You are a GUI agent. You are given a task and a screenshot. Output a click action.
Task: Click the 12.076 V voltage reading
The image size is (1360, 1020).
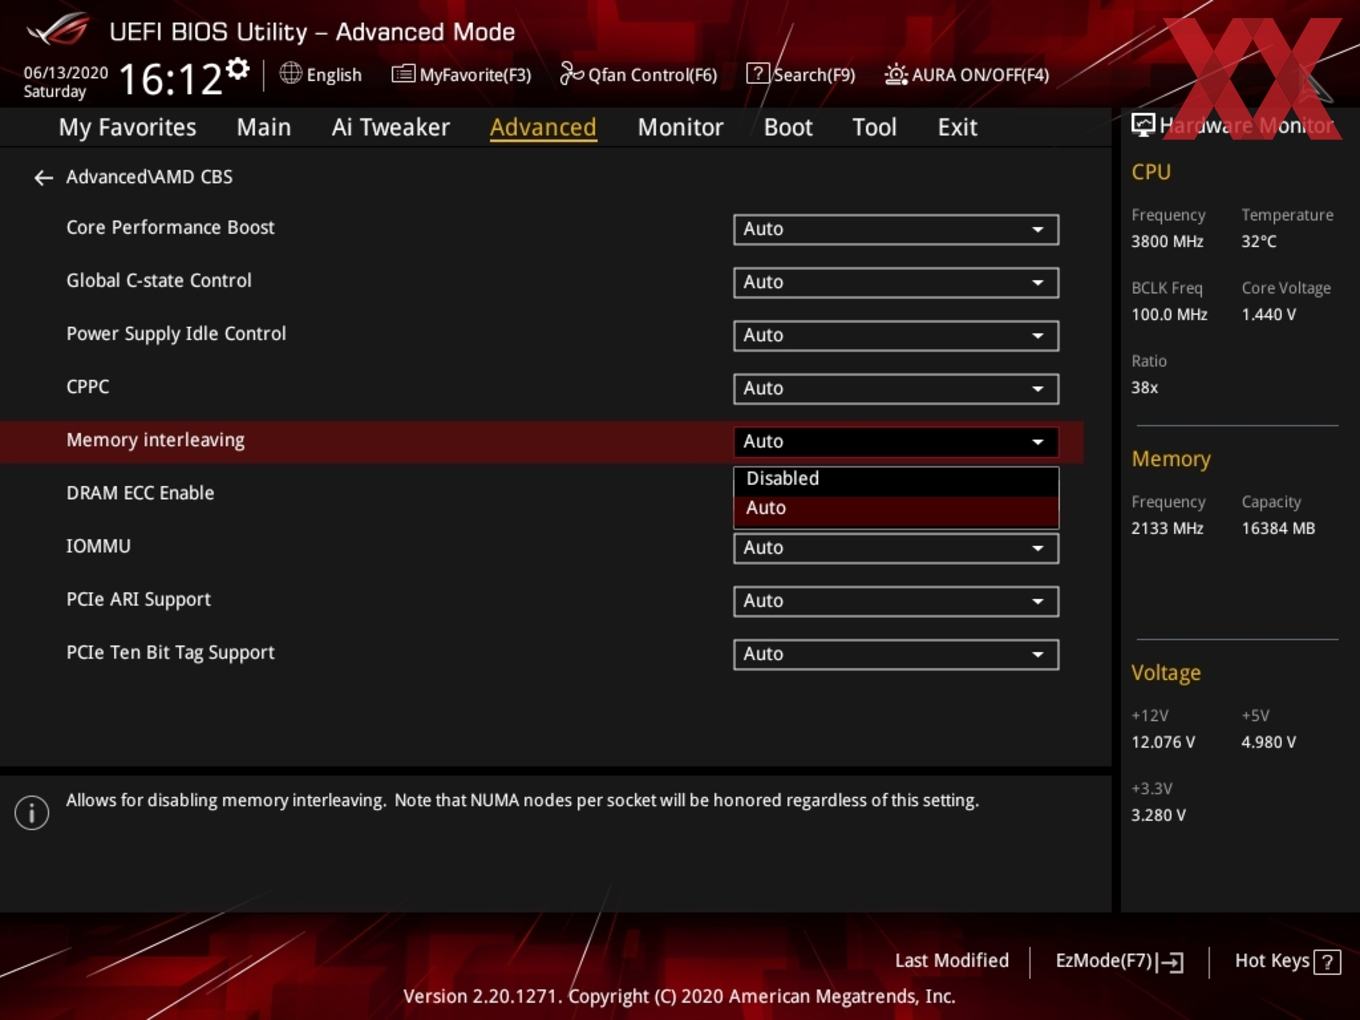[1163, 743]
